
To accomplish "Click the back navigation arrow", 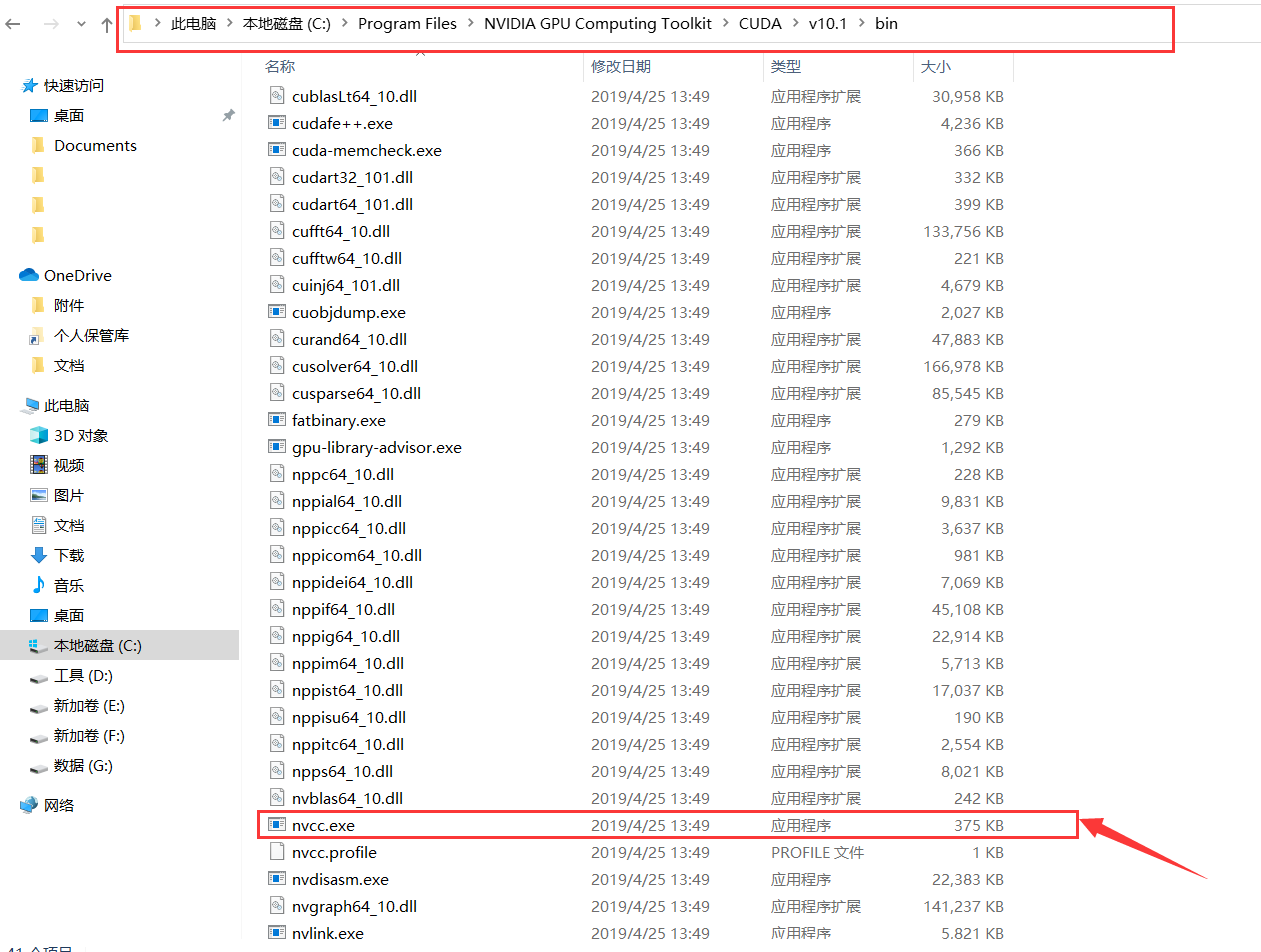I will click(13, 24).
